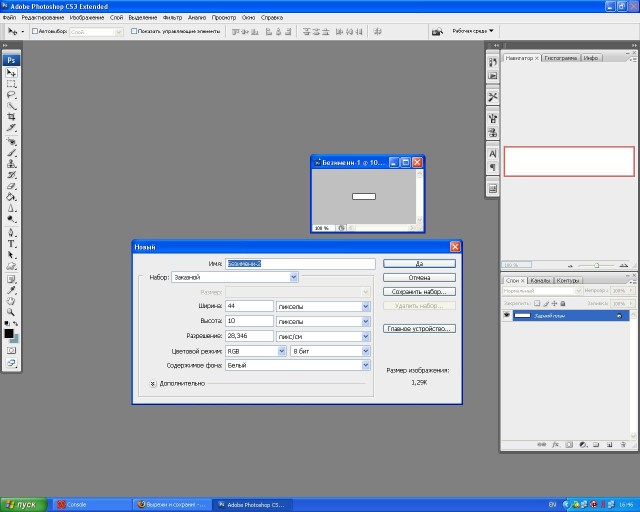Click the trash icon in the Layers panel

pos(623,445)
